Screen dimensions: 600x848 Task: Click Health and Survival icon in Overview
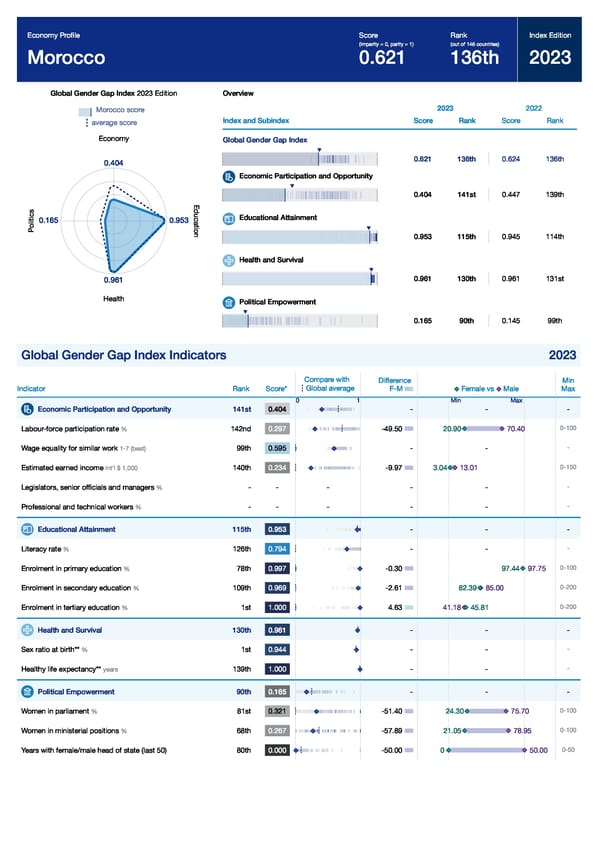229,260
